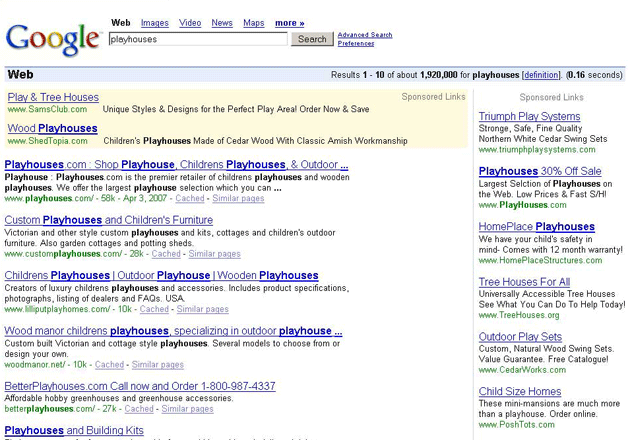View the Cached copy of customplayhouses.com
Viewport: 628px width, 440px height.
(x=166, y=254)
